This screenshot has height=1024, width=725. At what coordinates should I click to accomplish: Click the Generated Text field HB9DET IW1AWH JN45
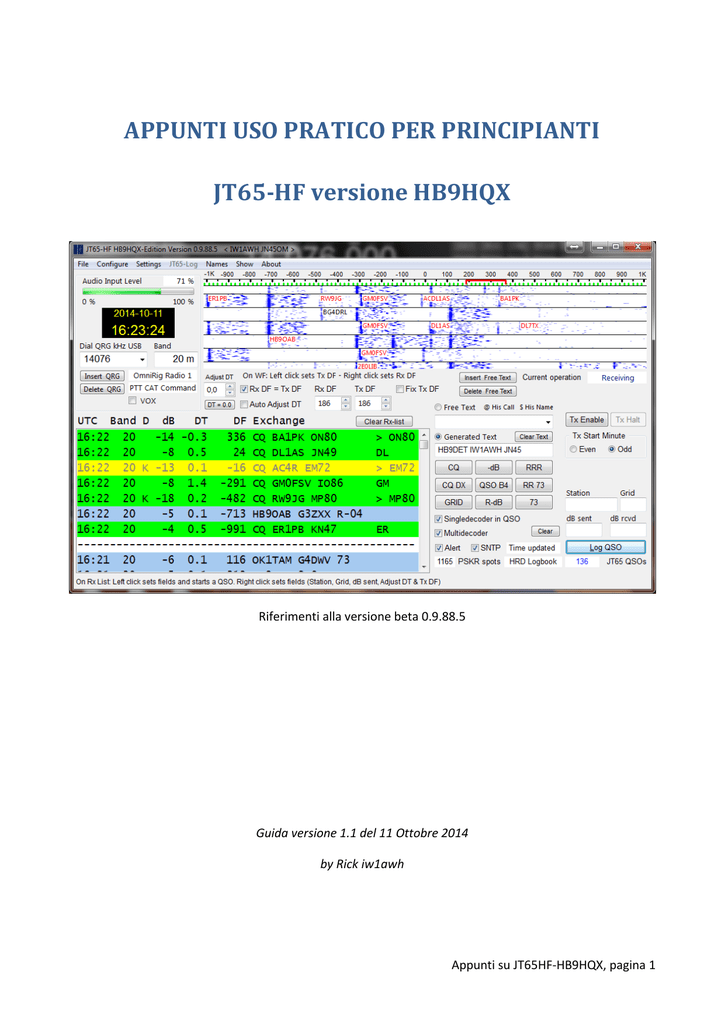[x=494, y=450]
